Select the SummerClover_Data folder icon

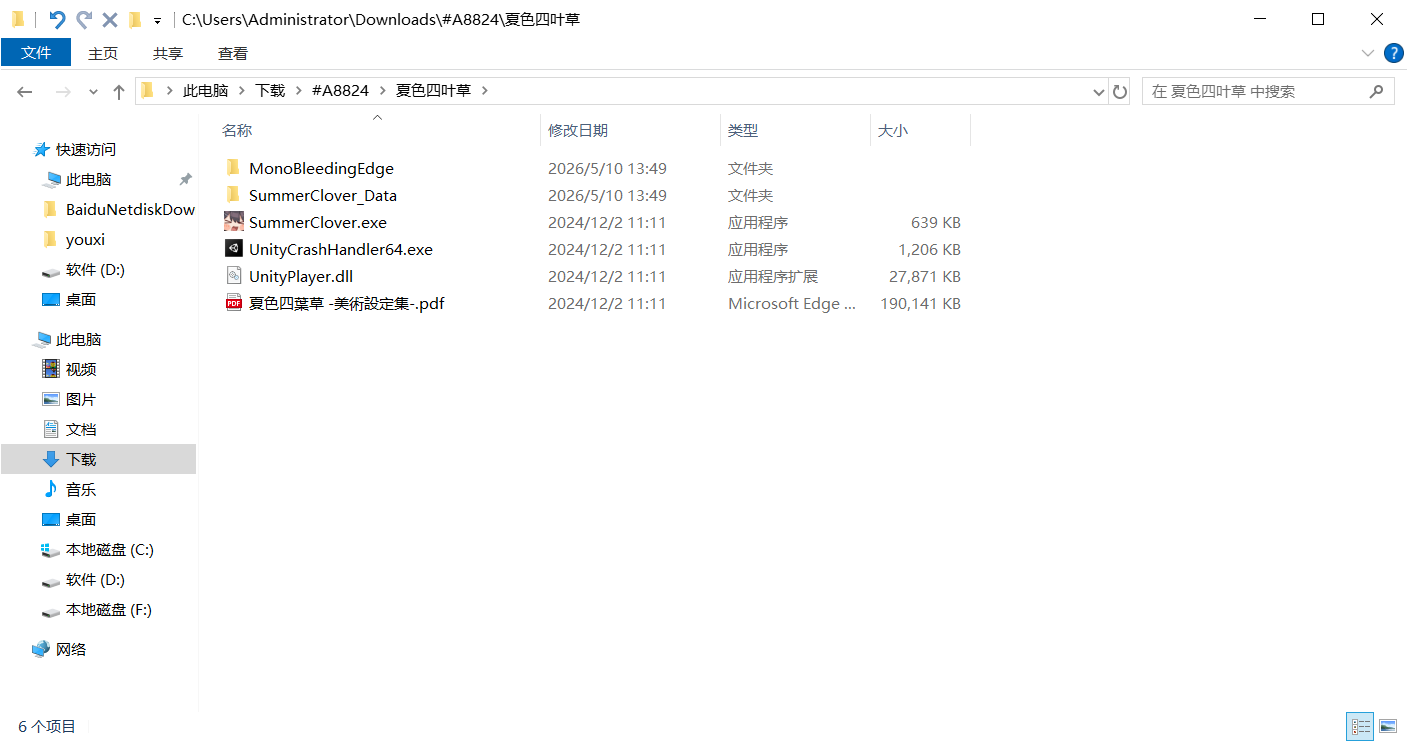(x=233, y=195)
